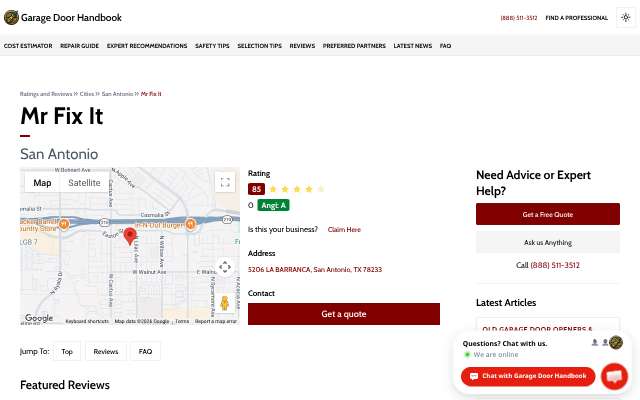Click map Keyboard shortcuts link
This screenshot has width=640, height=400.
tap(87, 321)
